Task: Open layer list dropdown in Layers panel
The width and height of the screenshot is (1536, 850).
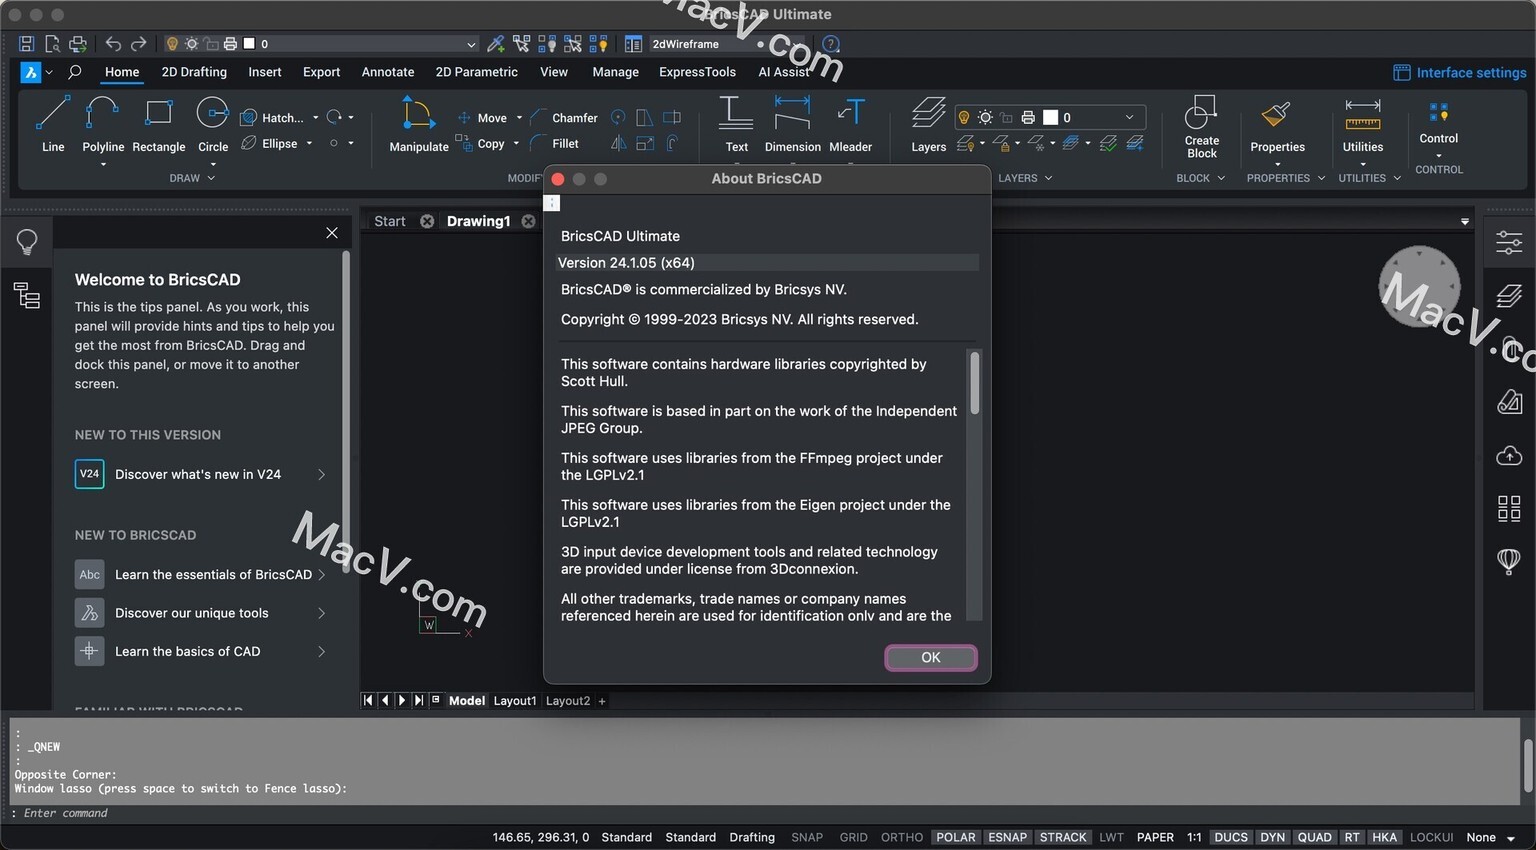Action: tap(1130, 117)
